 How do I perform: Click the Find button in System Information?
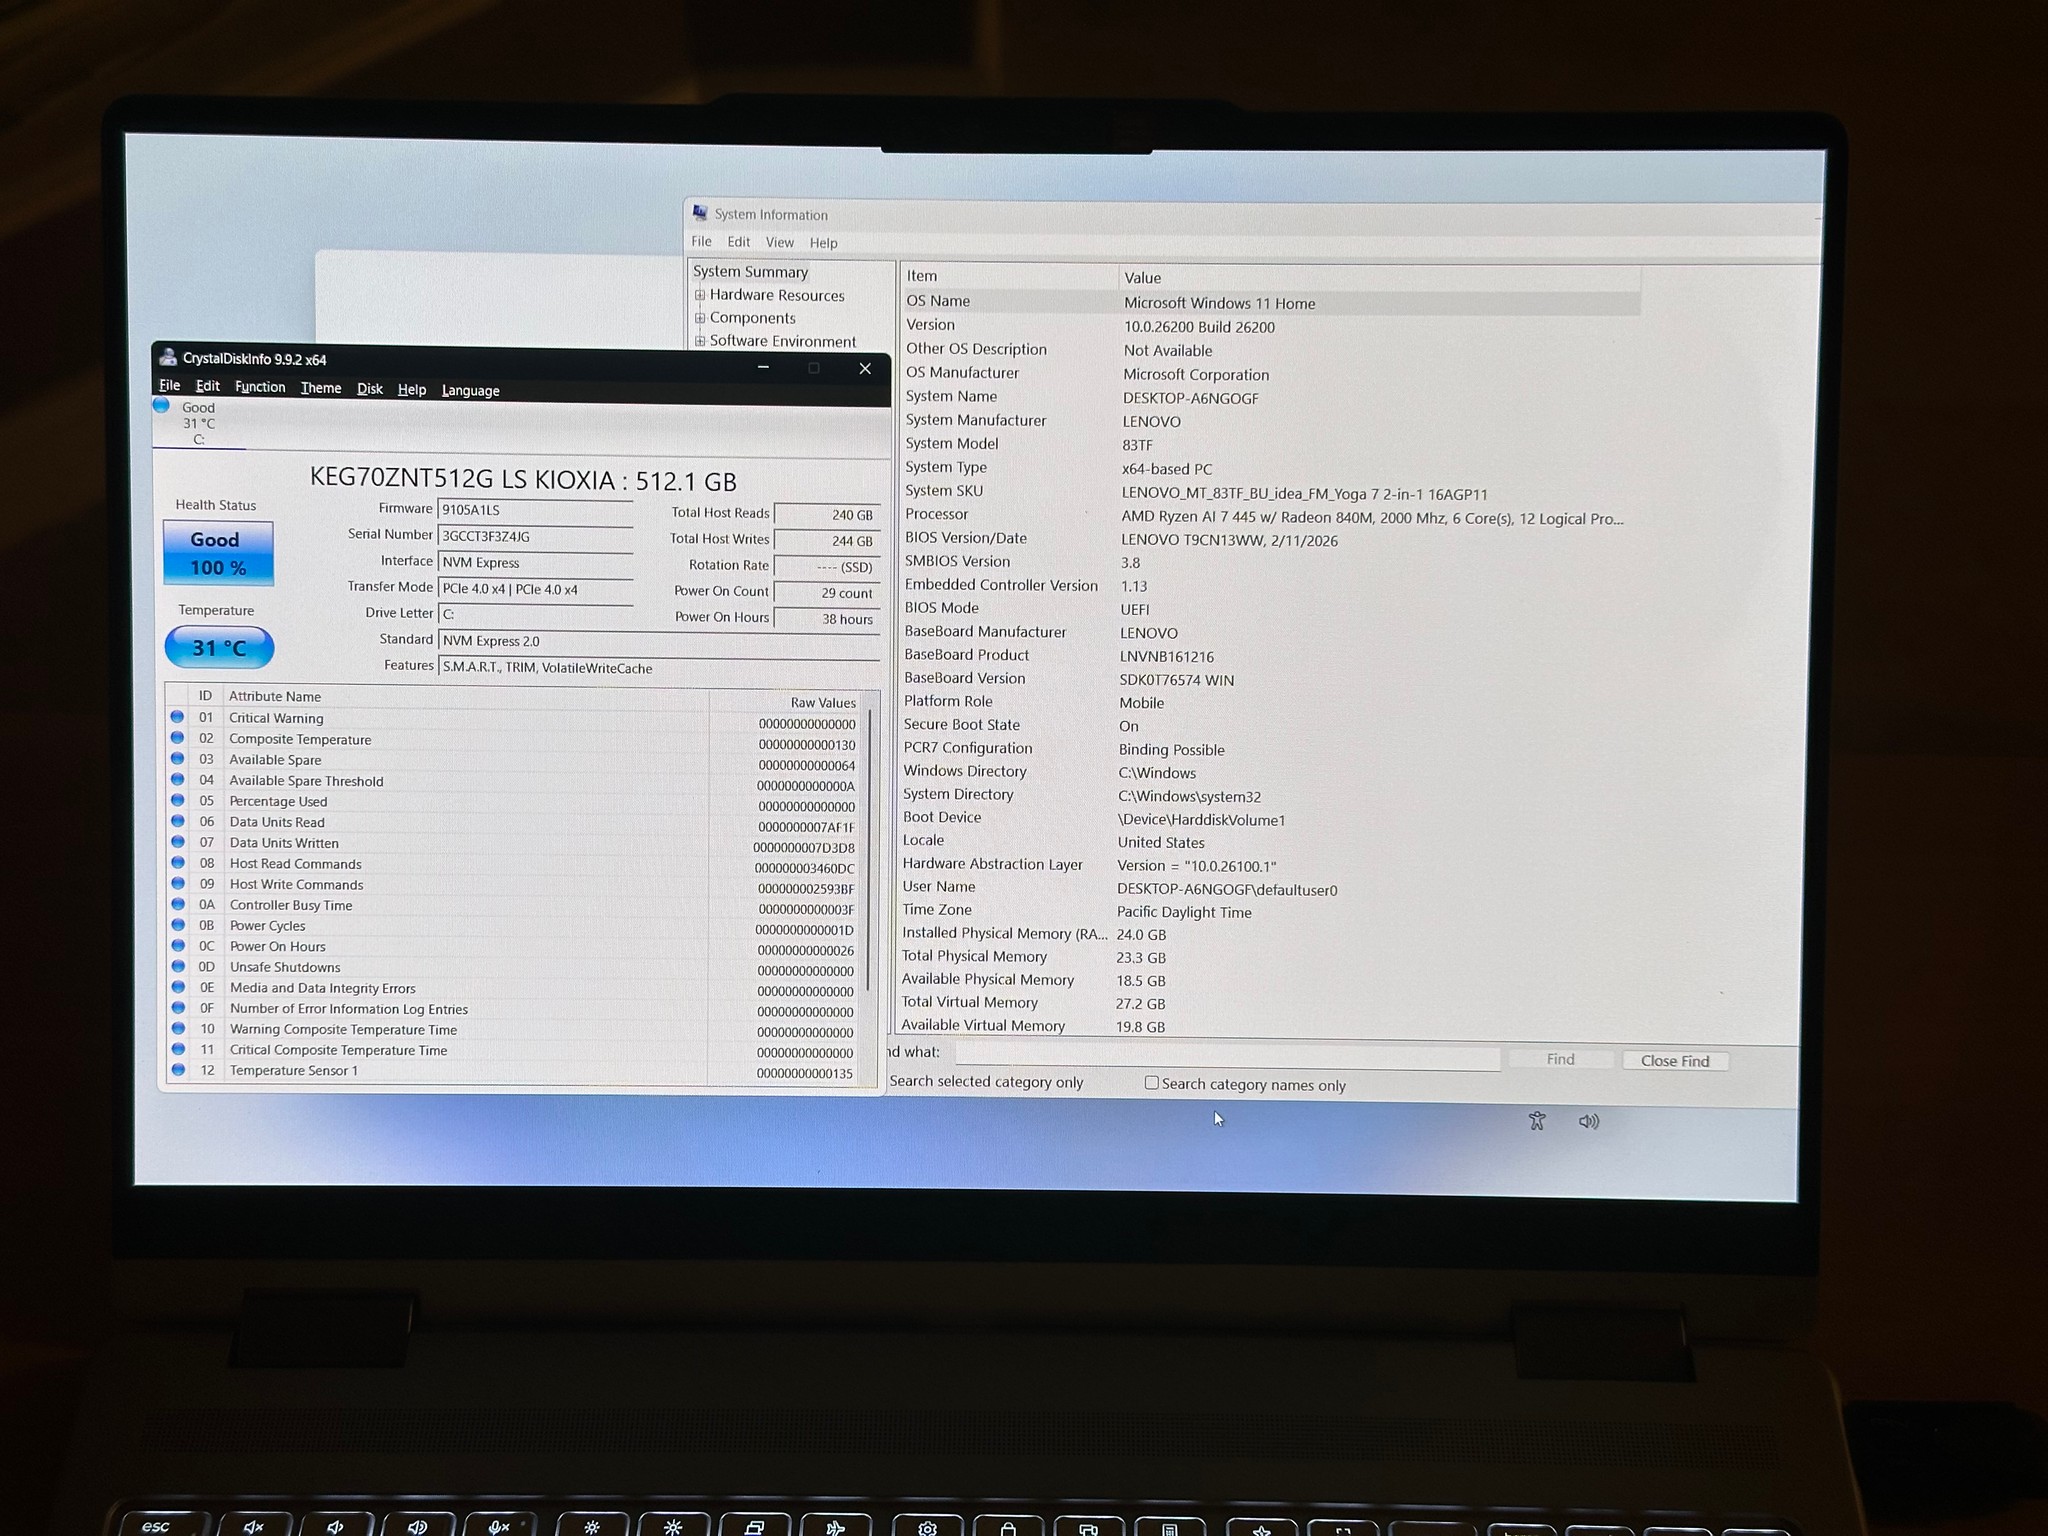(x=1560, y=1059)
